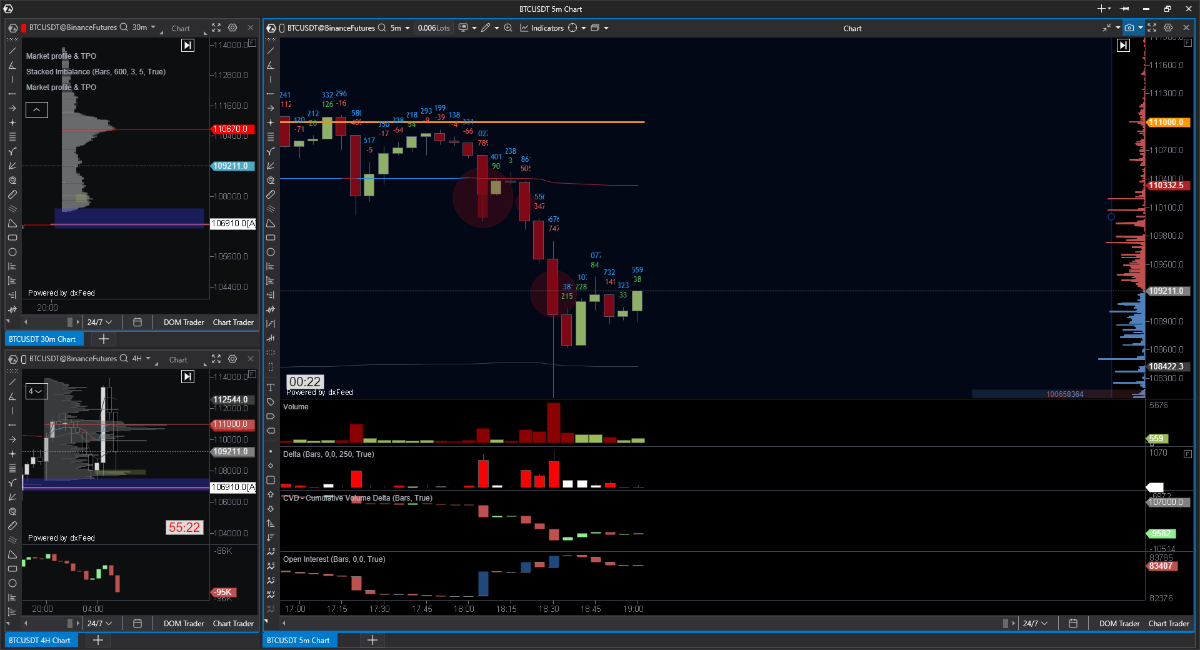Select the BTCUSDT 4H Chart tab
The height and width of the screenshot is (650, 1200).
40,640
